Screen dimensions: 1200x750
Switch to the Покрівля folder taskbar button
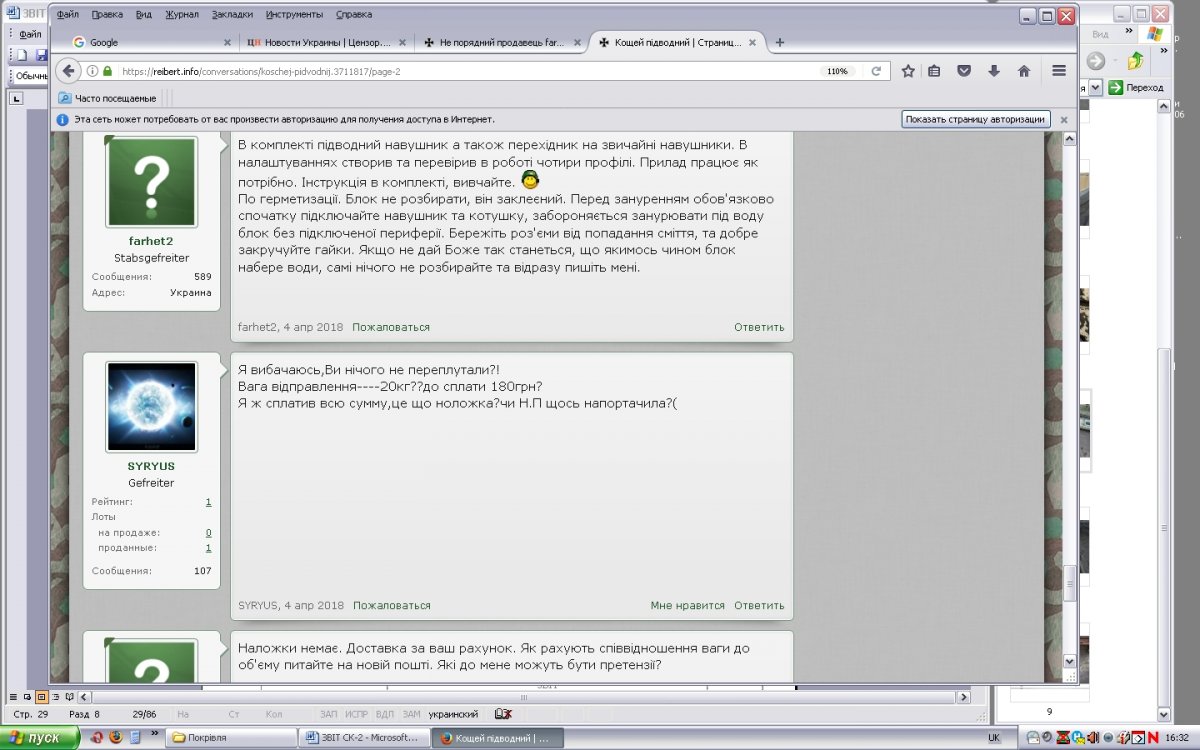(x=232, y=738)
